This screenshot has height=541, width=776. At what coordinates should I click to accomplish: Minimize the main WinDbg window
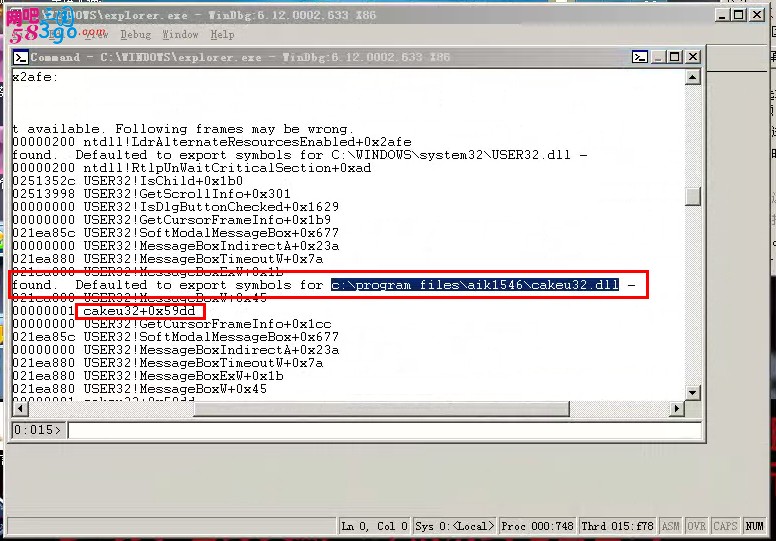722,15
